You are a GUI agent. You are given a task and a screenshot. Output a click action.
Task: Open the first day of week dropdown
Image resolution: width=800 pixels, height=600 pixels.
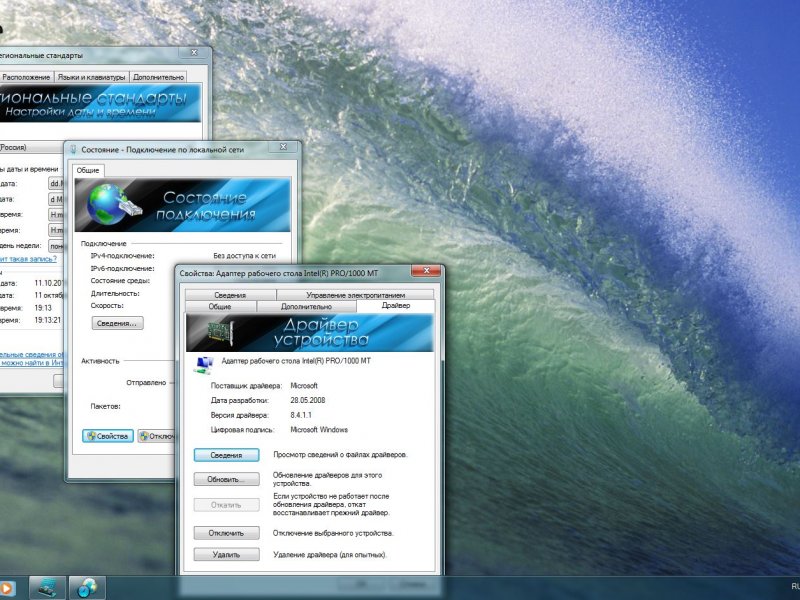click(x=56, y=246)
